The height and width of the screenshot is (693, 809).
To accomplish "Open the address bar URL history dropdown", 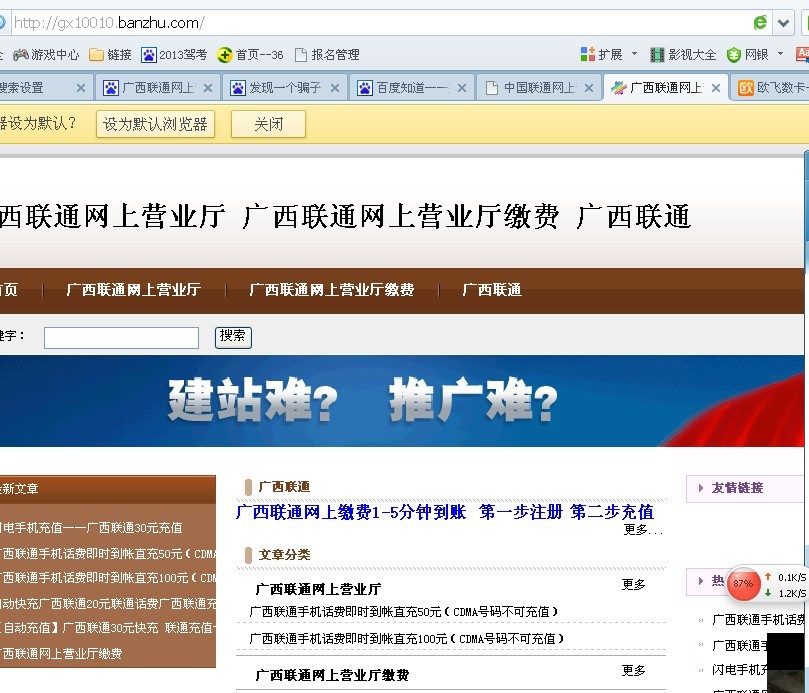I will tap(781, 21).
